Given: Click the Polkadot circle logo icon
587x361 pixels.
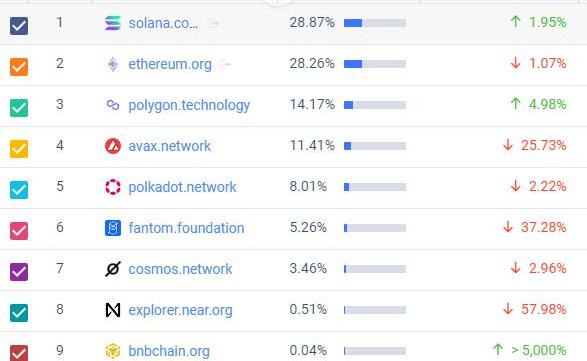Looking at the screenshot, I should [113, 187].
